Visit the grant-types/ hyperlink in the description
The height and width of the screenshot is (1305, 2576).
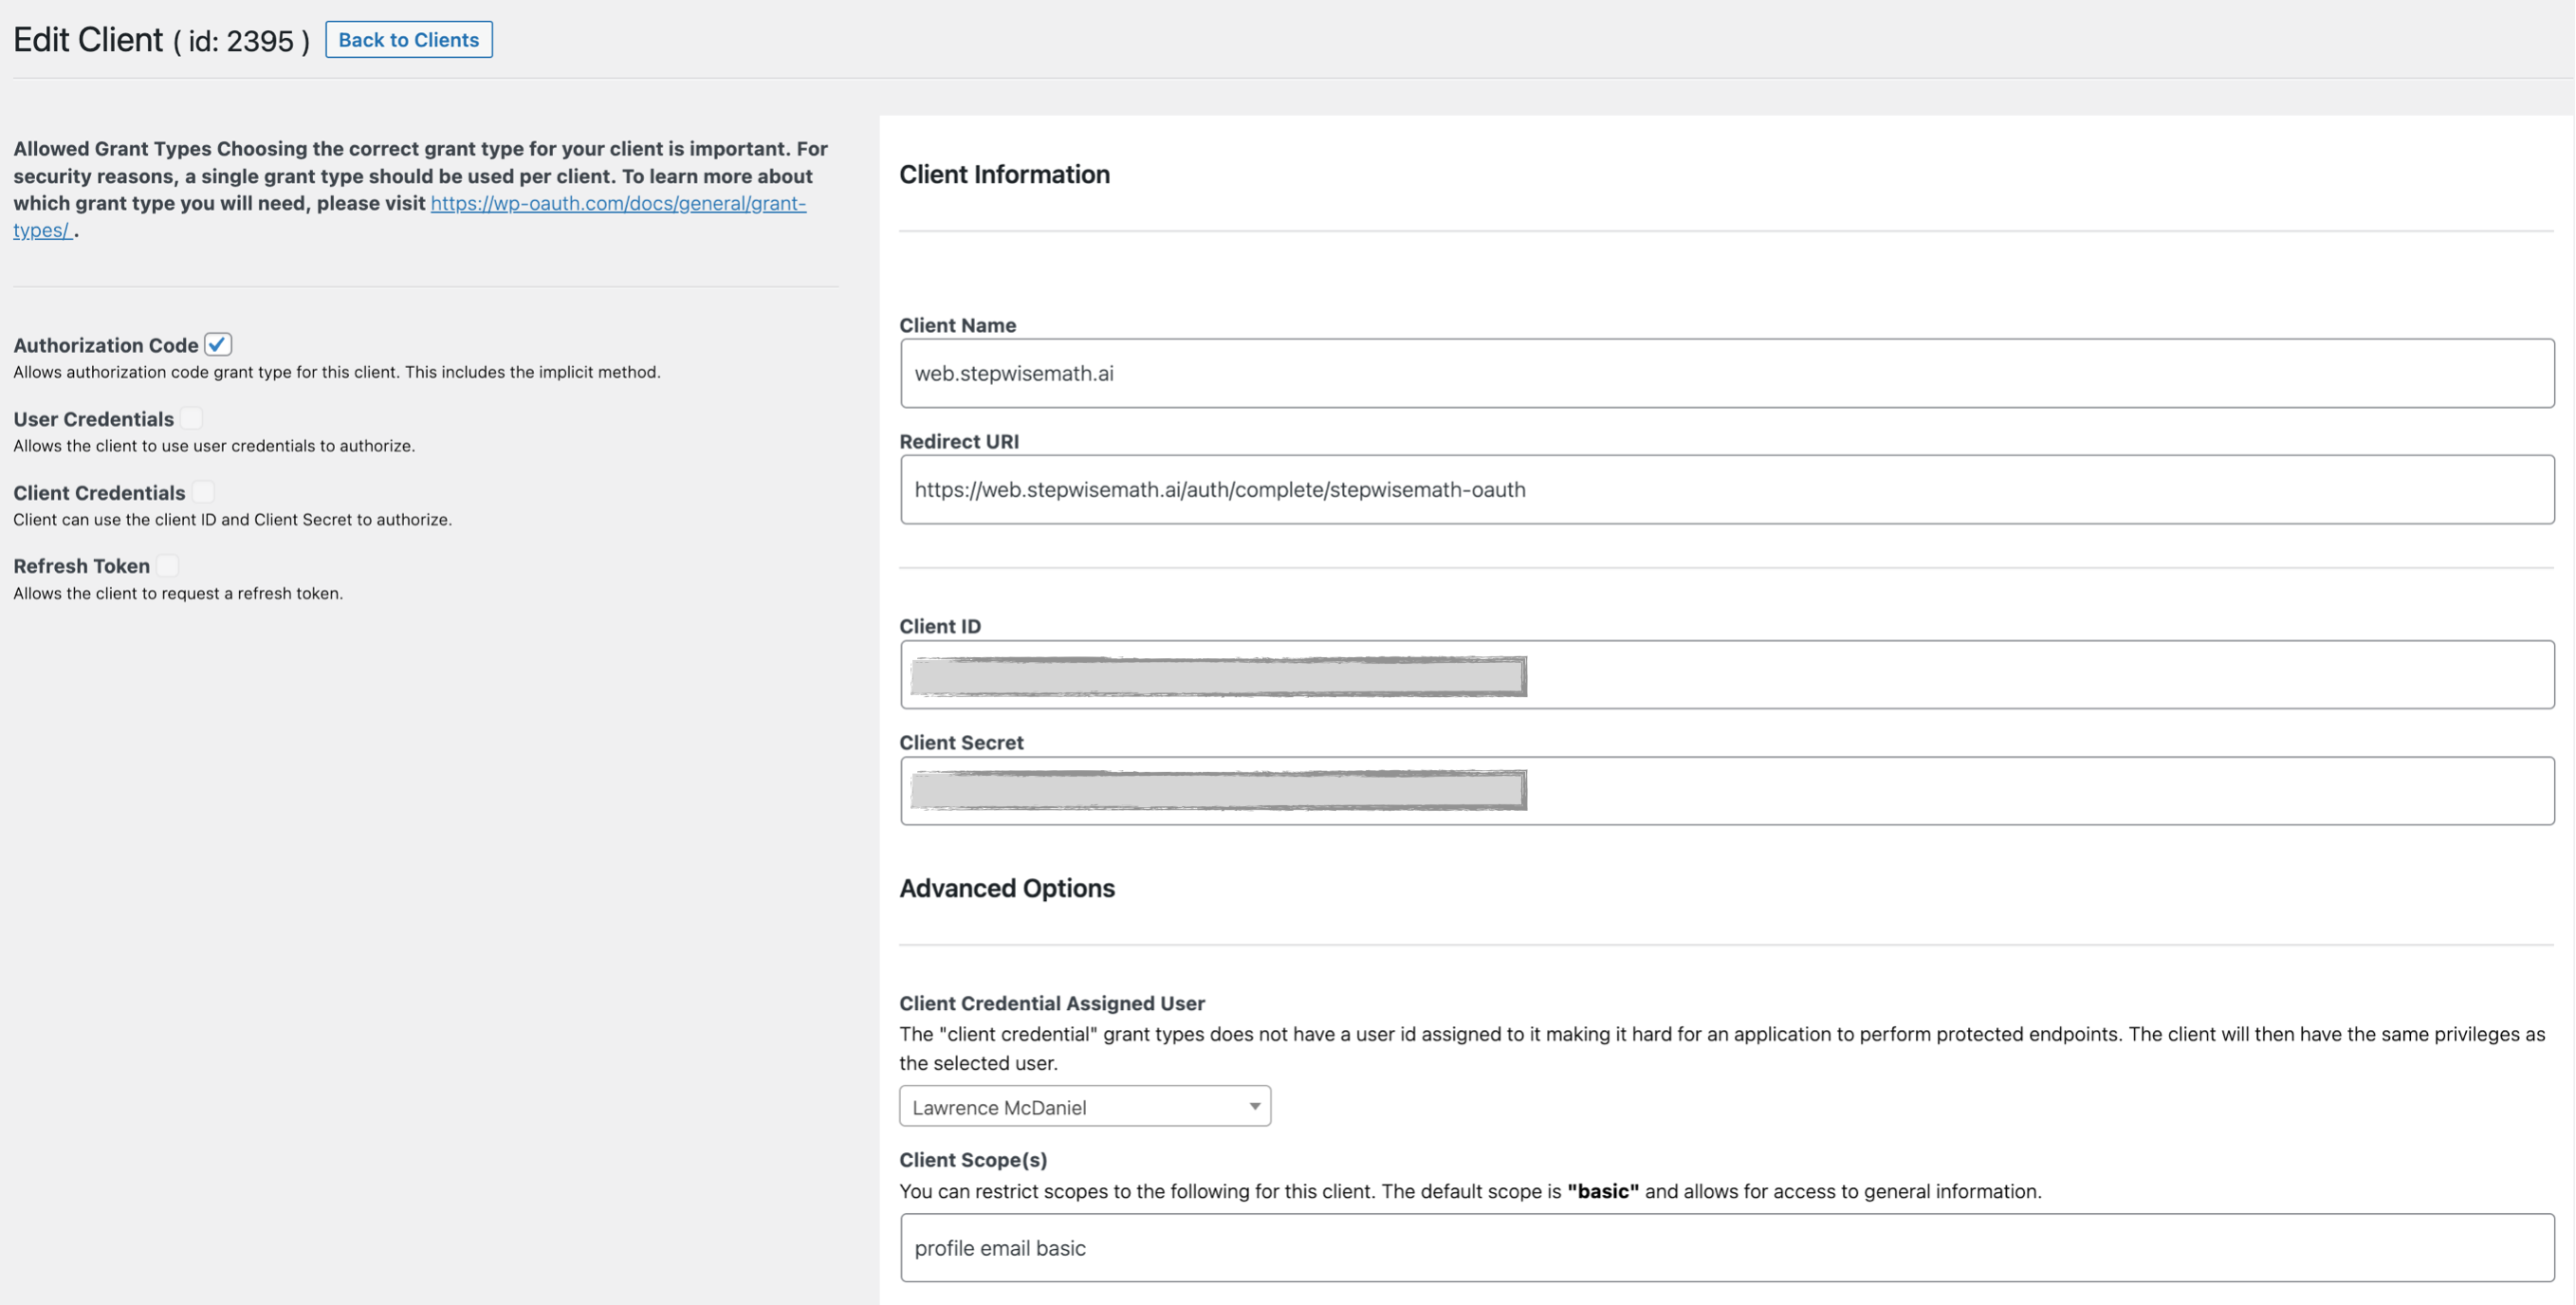[x=40, y=230]
